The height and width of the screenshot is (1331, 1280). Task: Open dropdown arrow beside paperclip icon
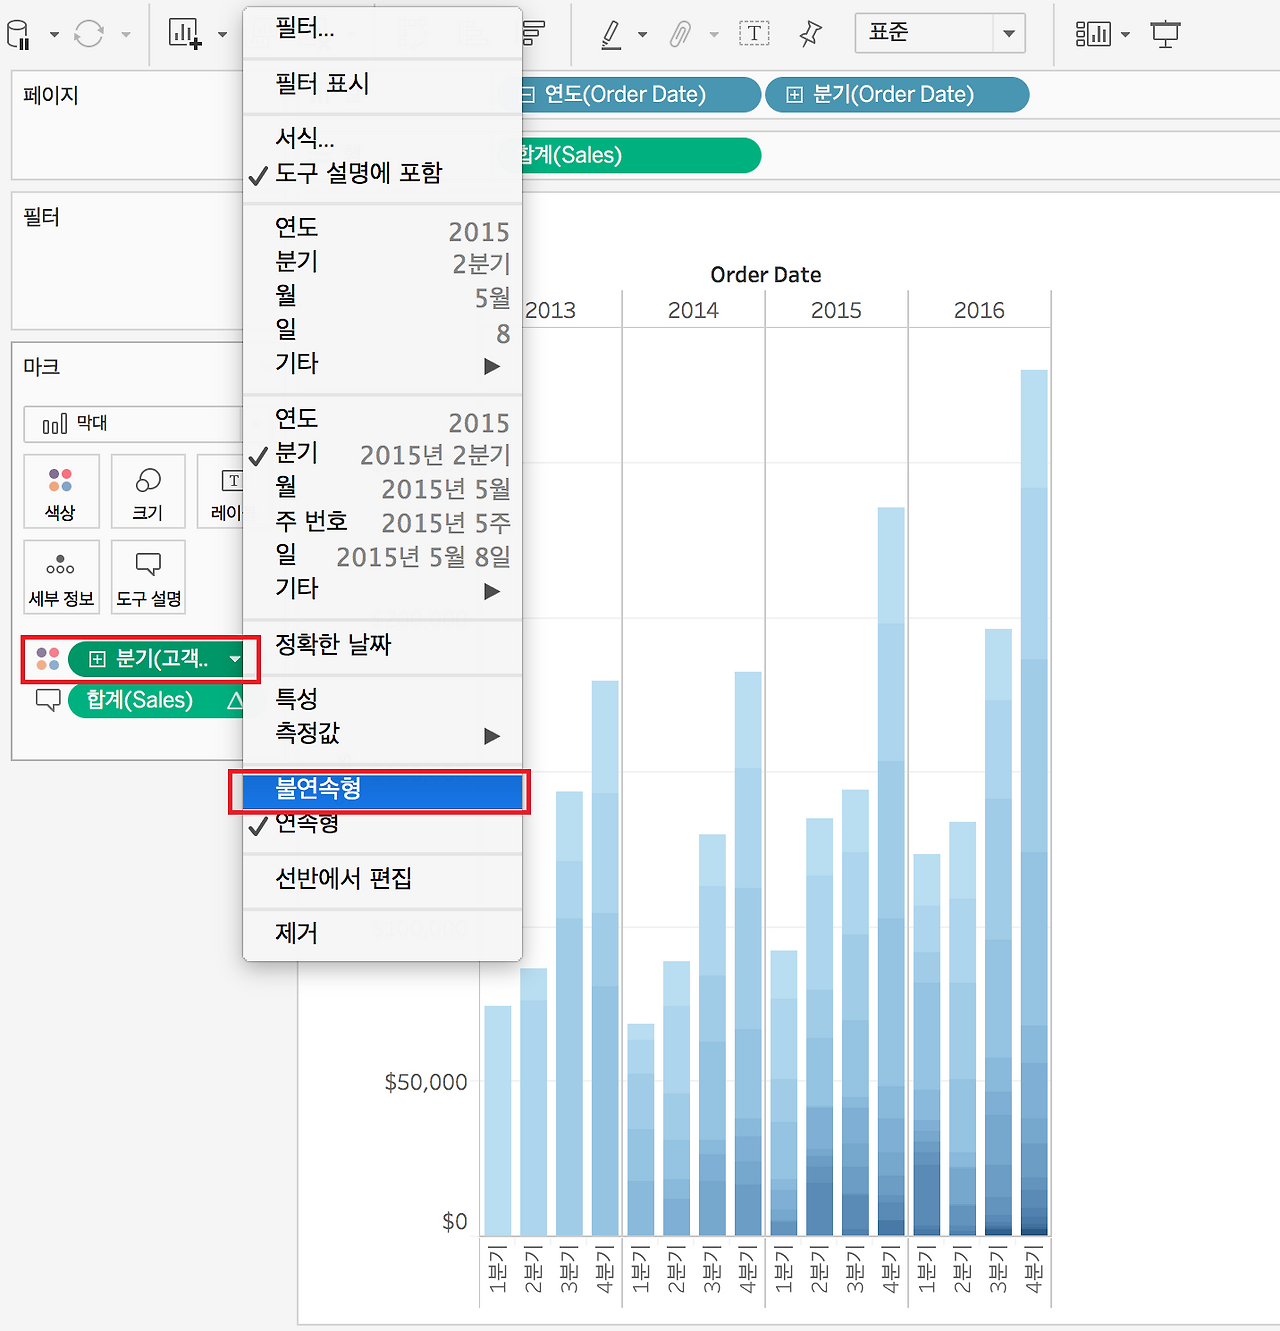coord(714,35)
